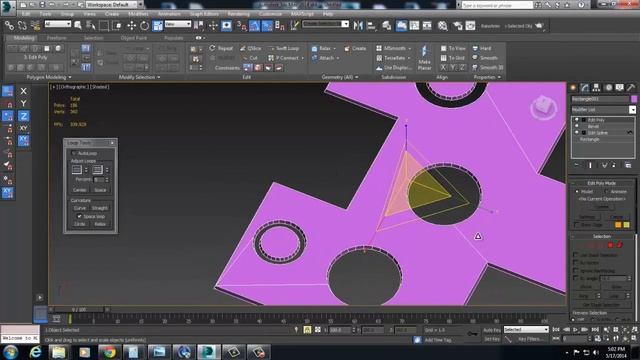
Task: Click the Unlink Selection icon
Action: [x=22, y=26]
